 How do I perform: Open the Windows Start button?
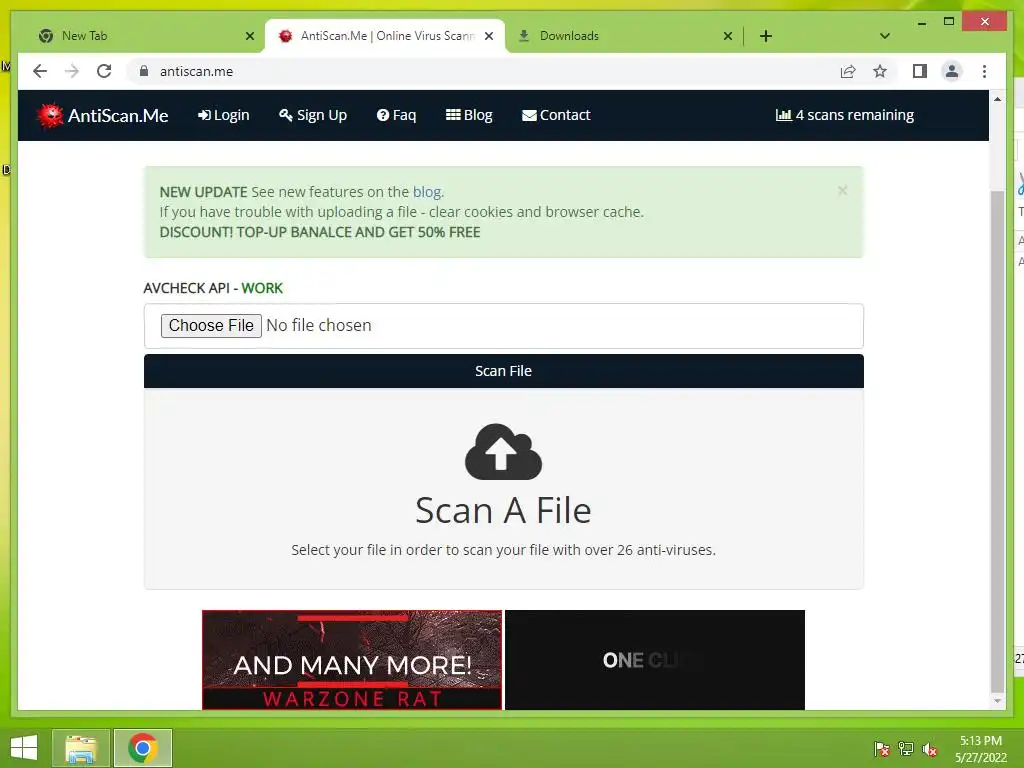point(24,748)
